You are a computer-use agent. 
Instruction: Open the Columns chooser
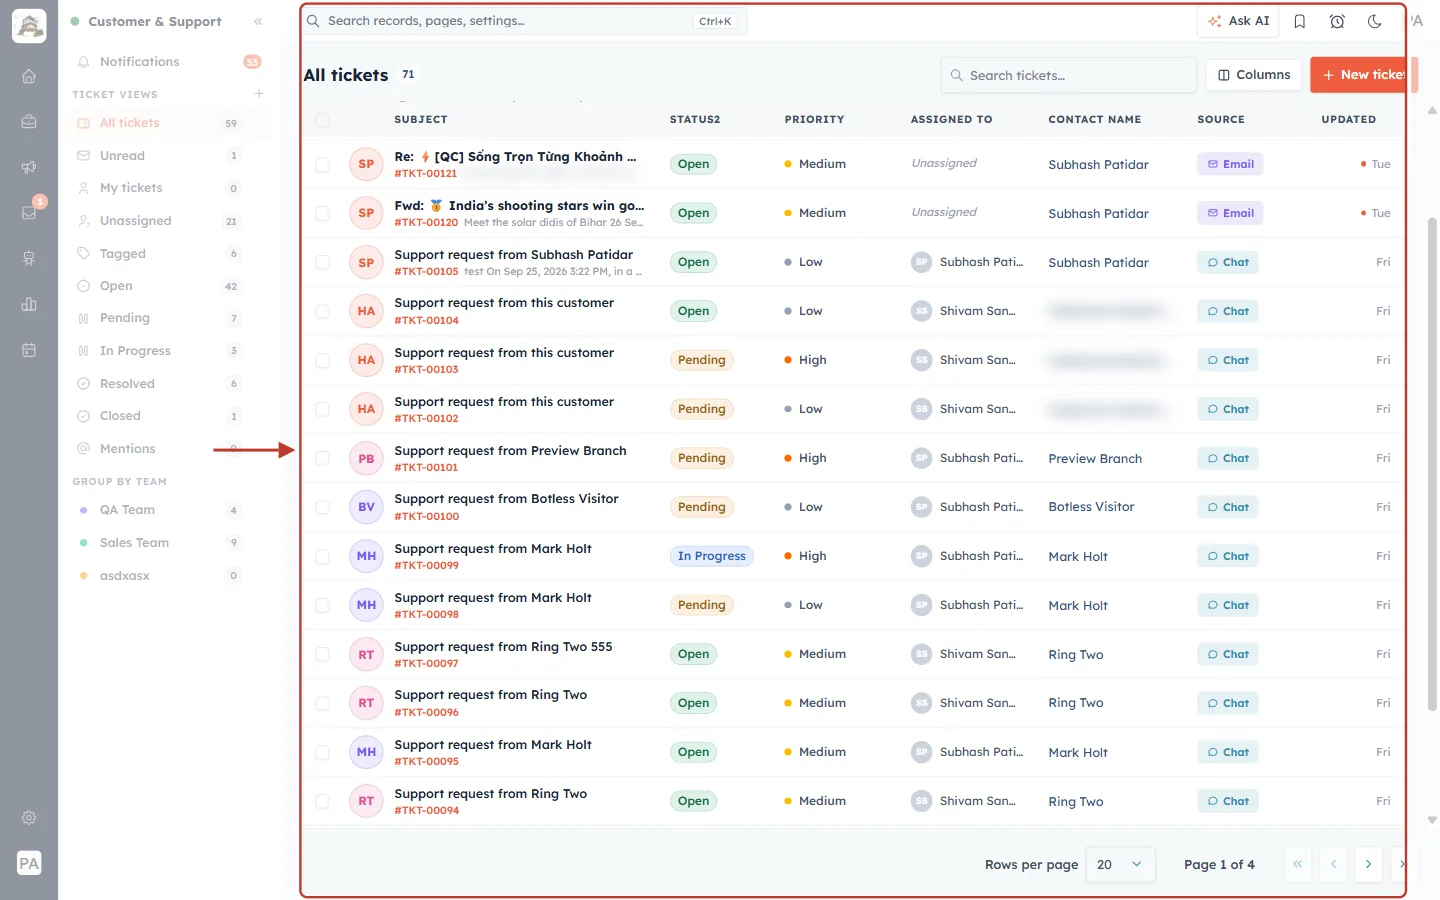coord(1254,75)
